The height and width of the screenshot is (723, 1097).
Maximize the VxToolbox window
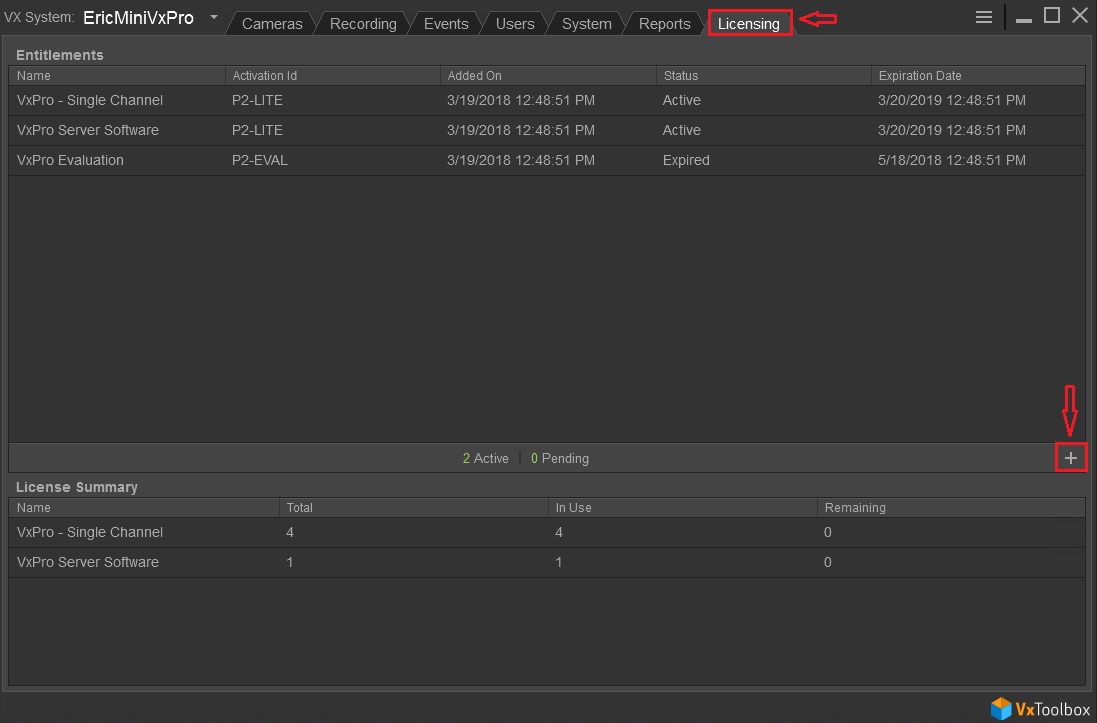pyautogui.click(x=1052, y=15)
